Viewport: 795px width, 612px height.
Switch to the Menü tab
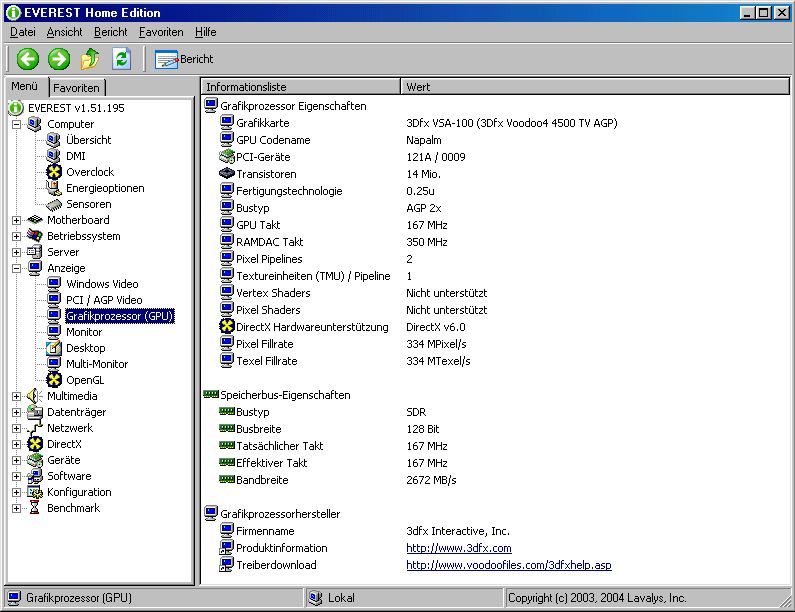click(25, 86)
